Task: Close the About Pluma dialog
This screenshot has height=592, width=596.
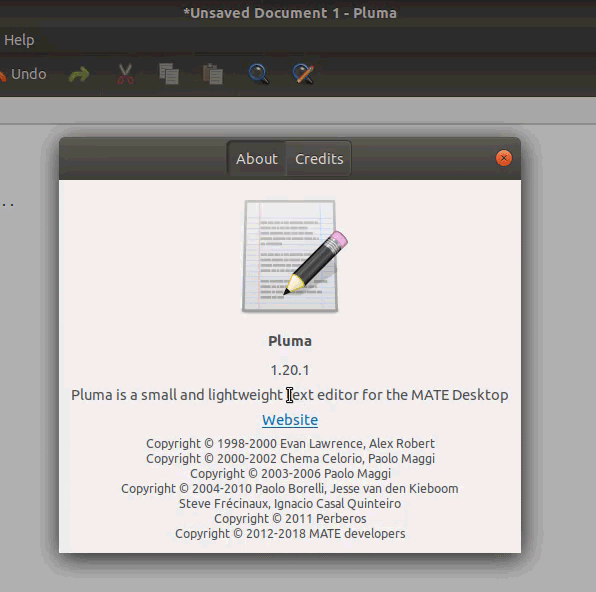Action: (x=504, y=158)
